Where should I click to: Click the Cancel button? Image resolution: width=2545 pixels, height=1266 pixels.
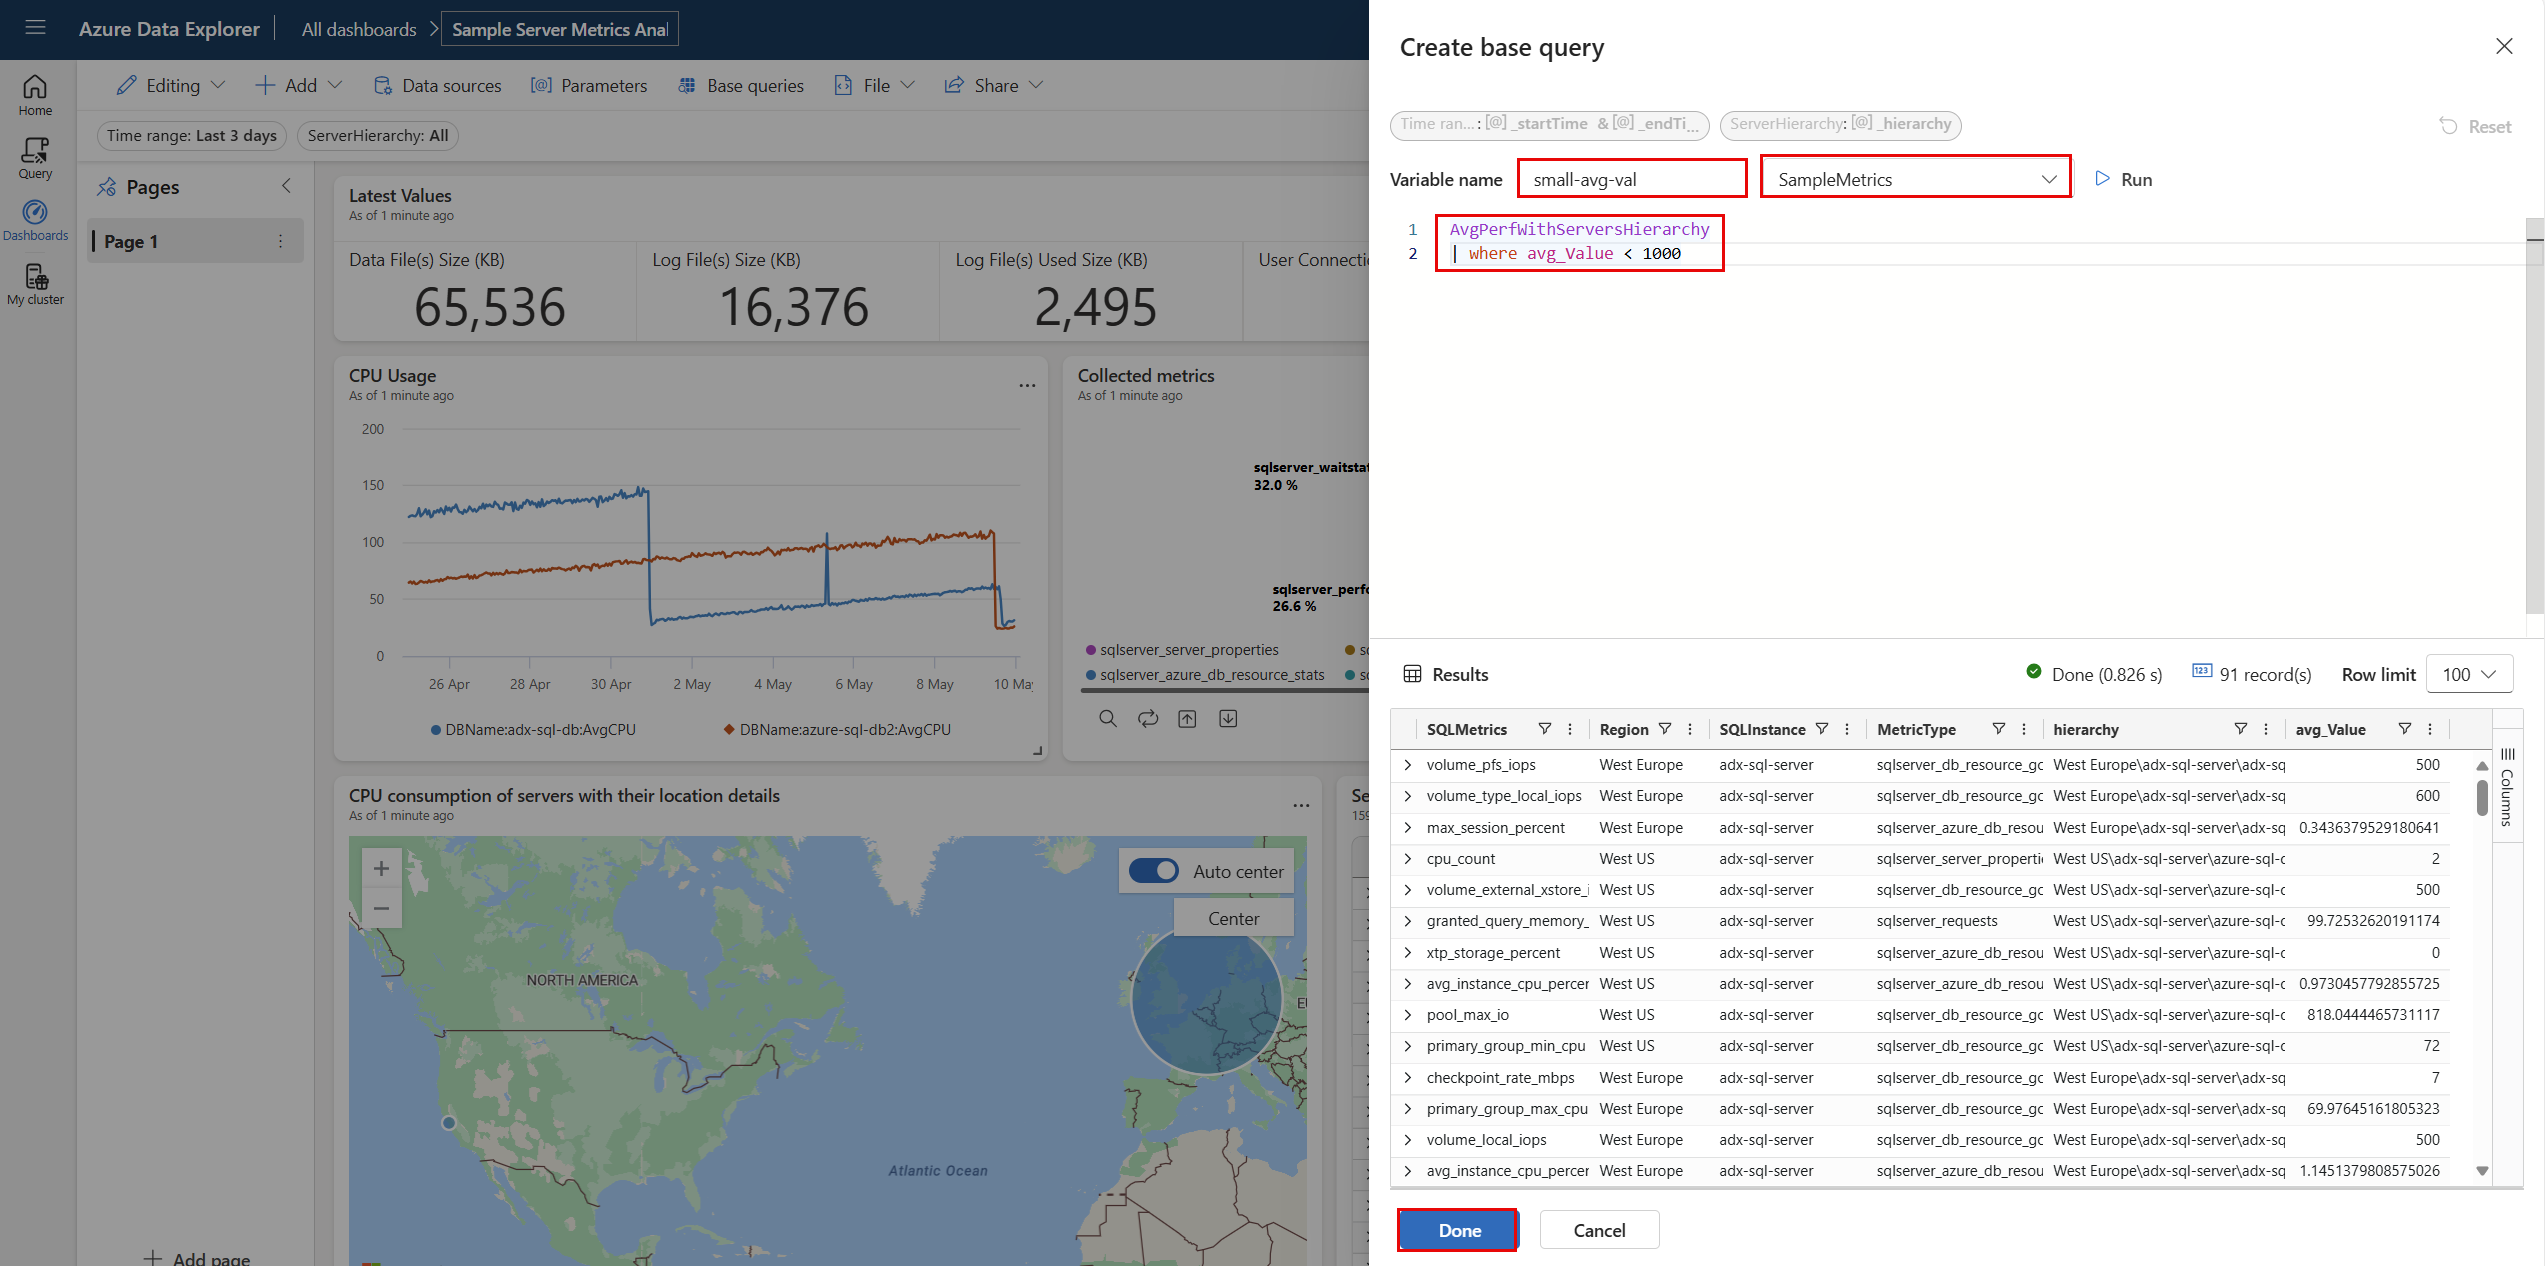[1599, 1230]
